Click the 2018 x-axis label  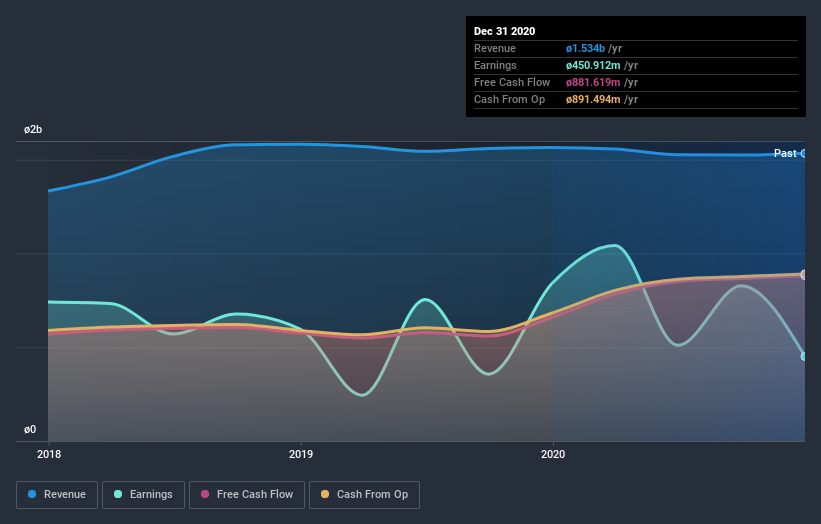coord(49,454)
